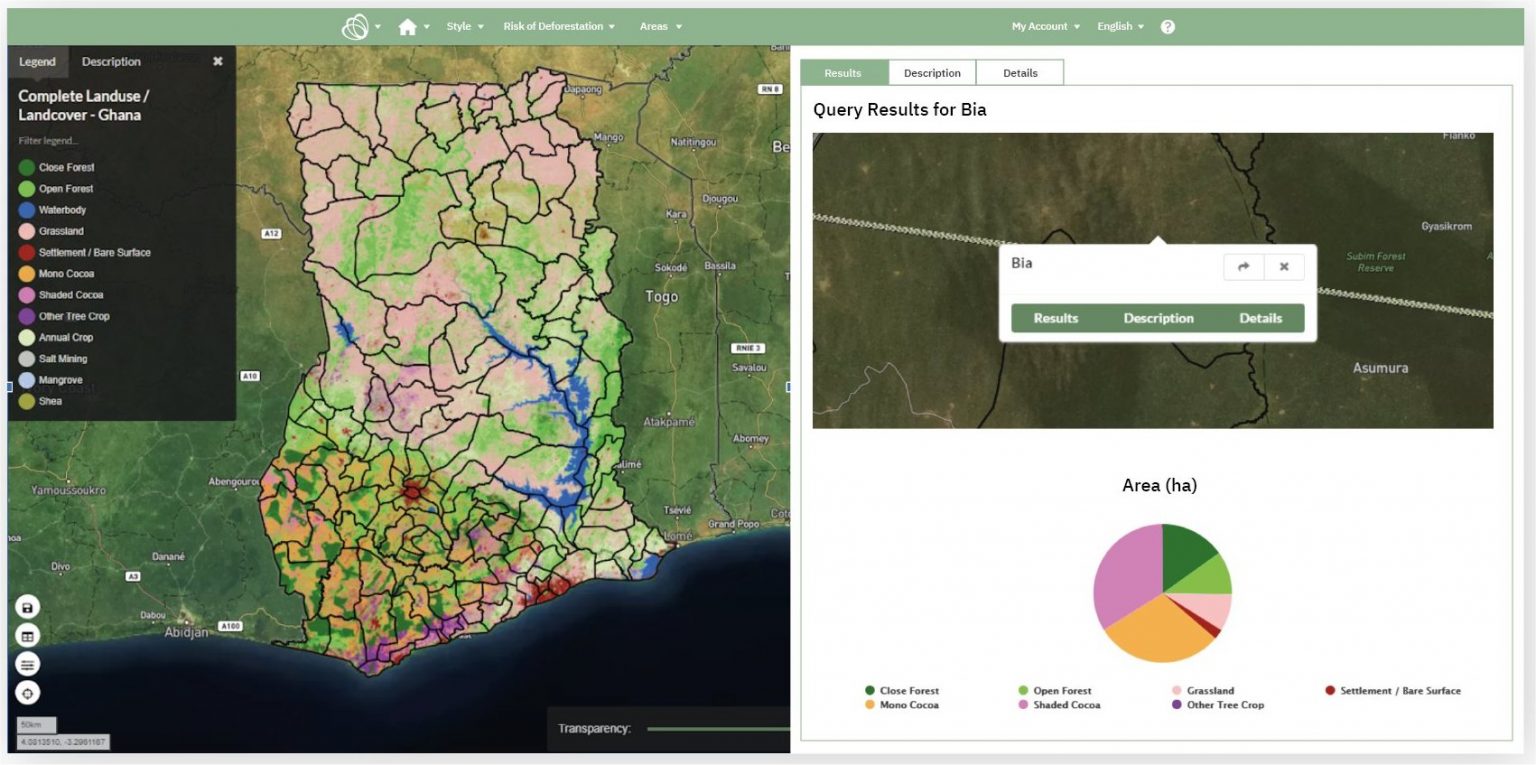1536x765 pixels.
Task: Adjust the Transparency slider
Action: coord(718,729)
